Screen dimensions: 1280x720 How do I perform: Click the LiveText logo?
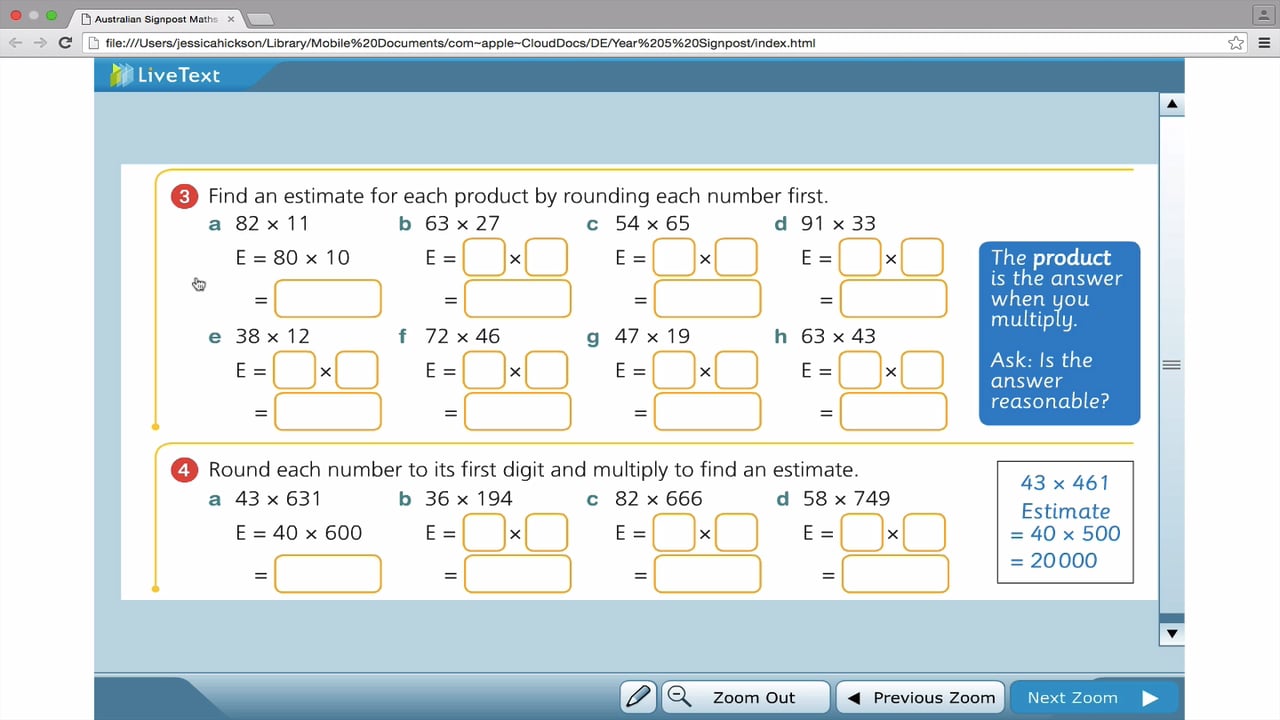click(166, 75)
